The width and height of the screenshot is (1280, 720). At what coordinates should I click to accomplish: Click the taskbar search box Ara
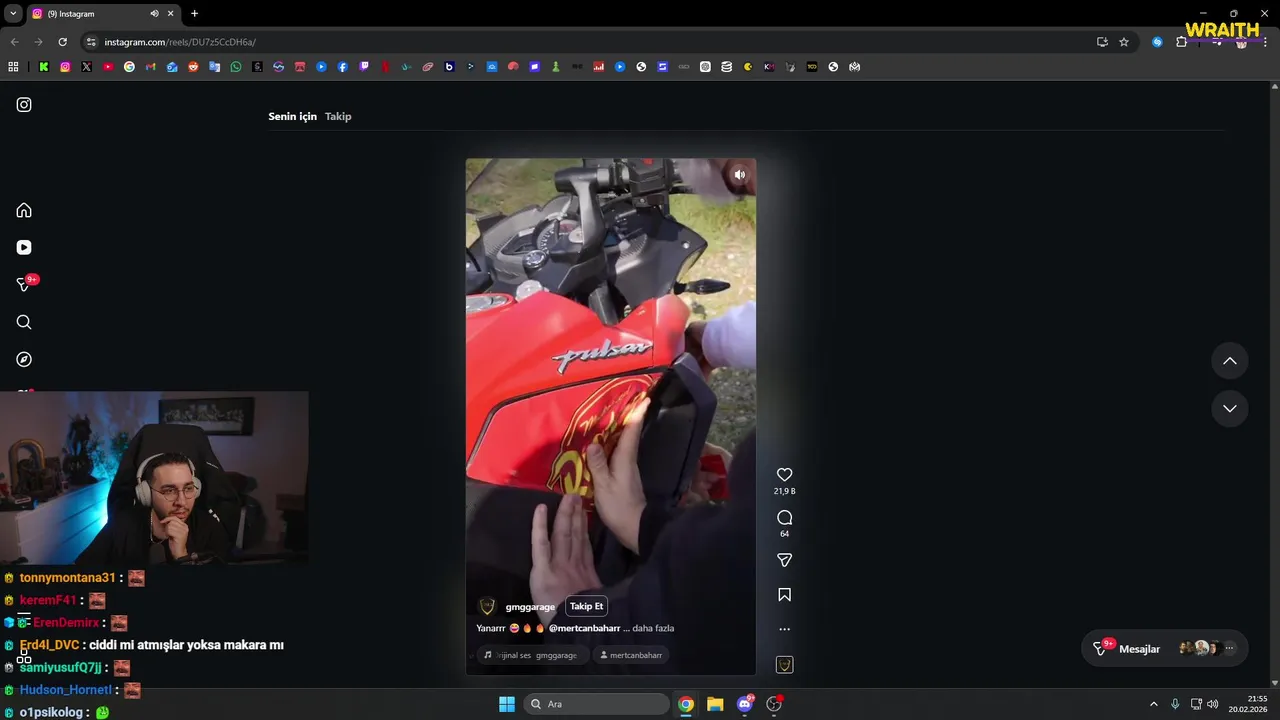click(x=598, y=704)
